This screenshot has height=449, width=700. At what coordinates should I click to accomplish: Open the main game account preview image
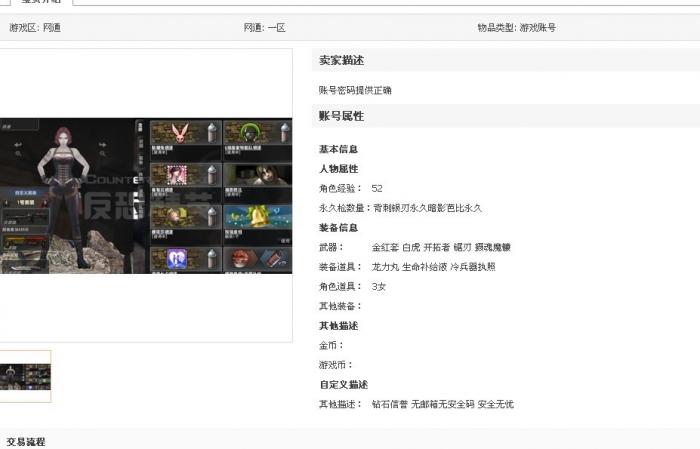click(146, 195)
